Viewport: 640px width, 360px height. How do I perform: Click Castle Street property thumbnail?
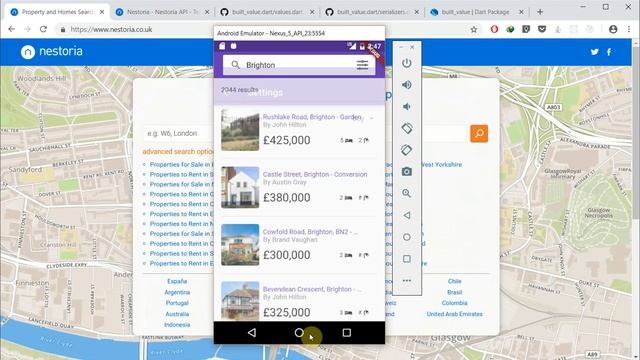tap(240, 187)
